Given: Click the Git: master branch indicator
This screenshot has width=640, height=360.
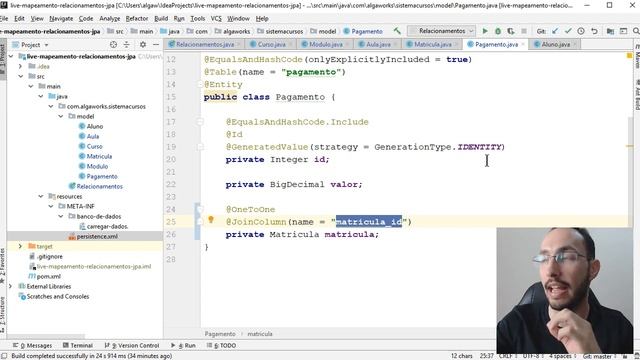Looking at the screenshot, I should coord(599,356).
